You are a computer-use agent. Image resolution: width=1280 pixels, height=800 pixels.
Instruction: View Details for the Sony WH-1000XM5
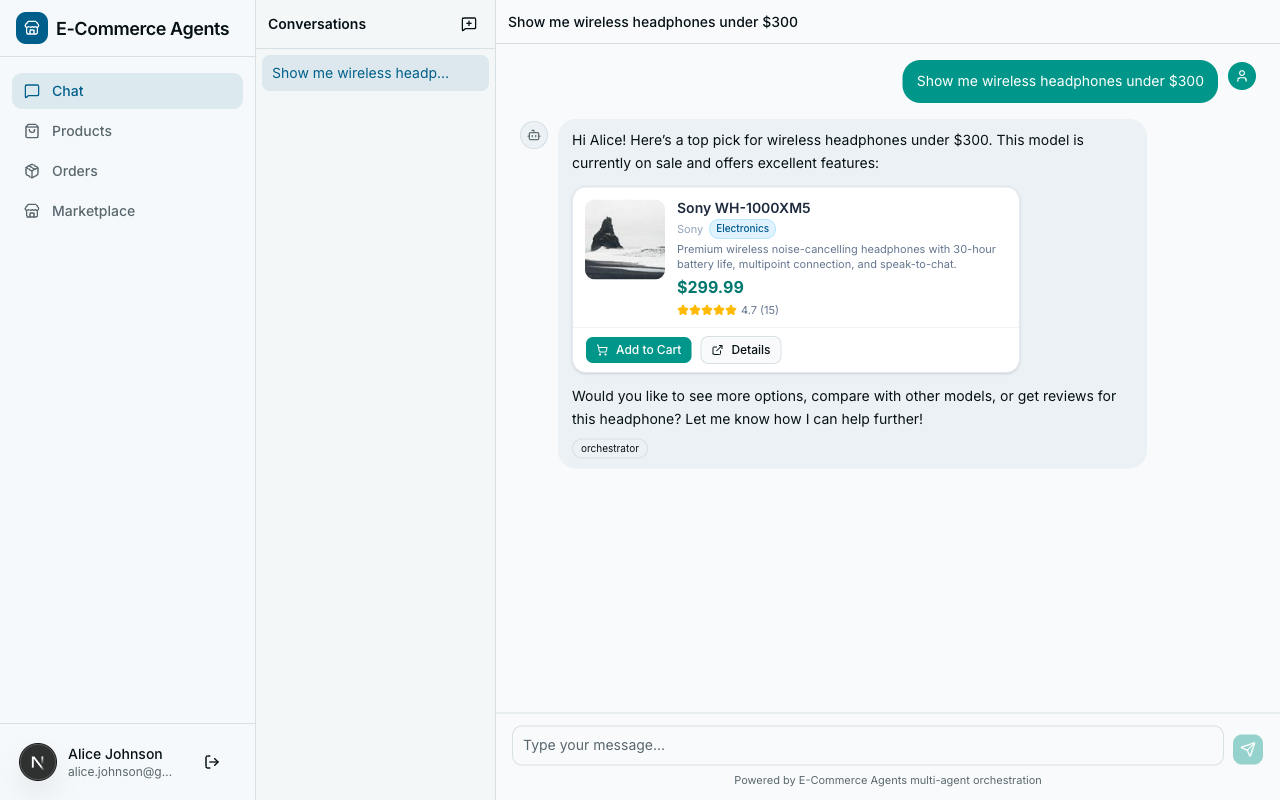coord(740,350)
